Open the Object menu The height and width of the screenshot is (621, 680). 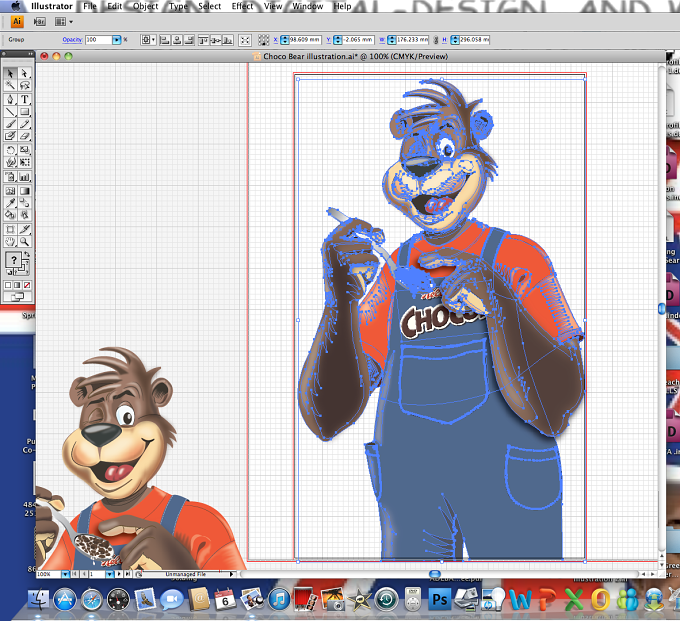click(145, 6)
